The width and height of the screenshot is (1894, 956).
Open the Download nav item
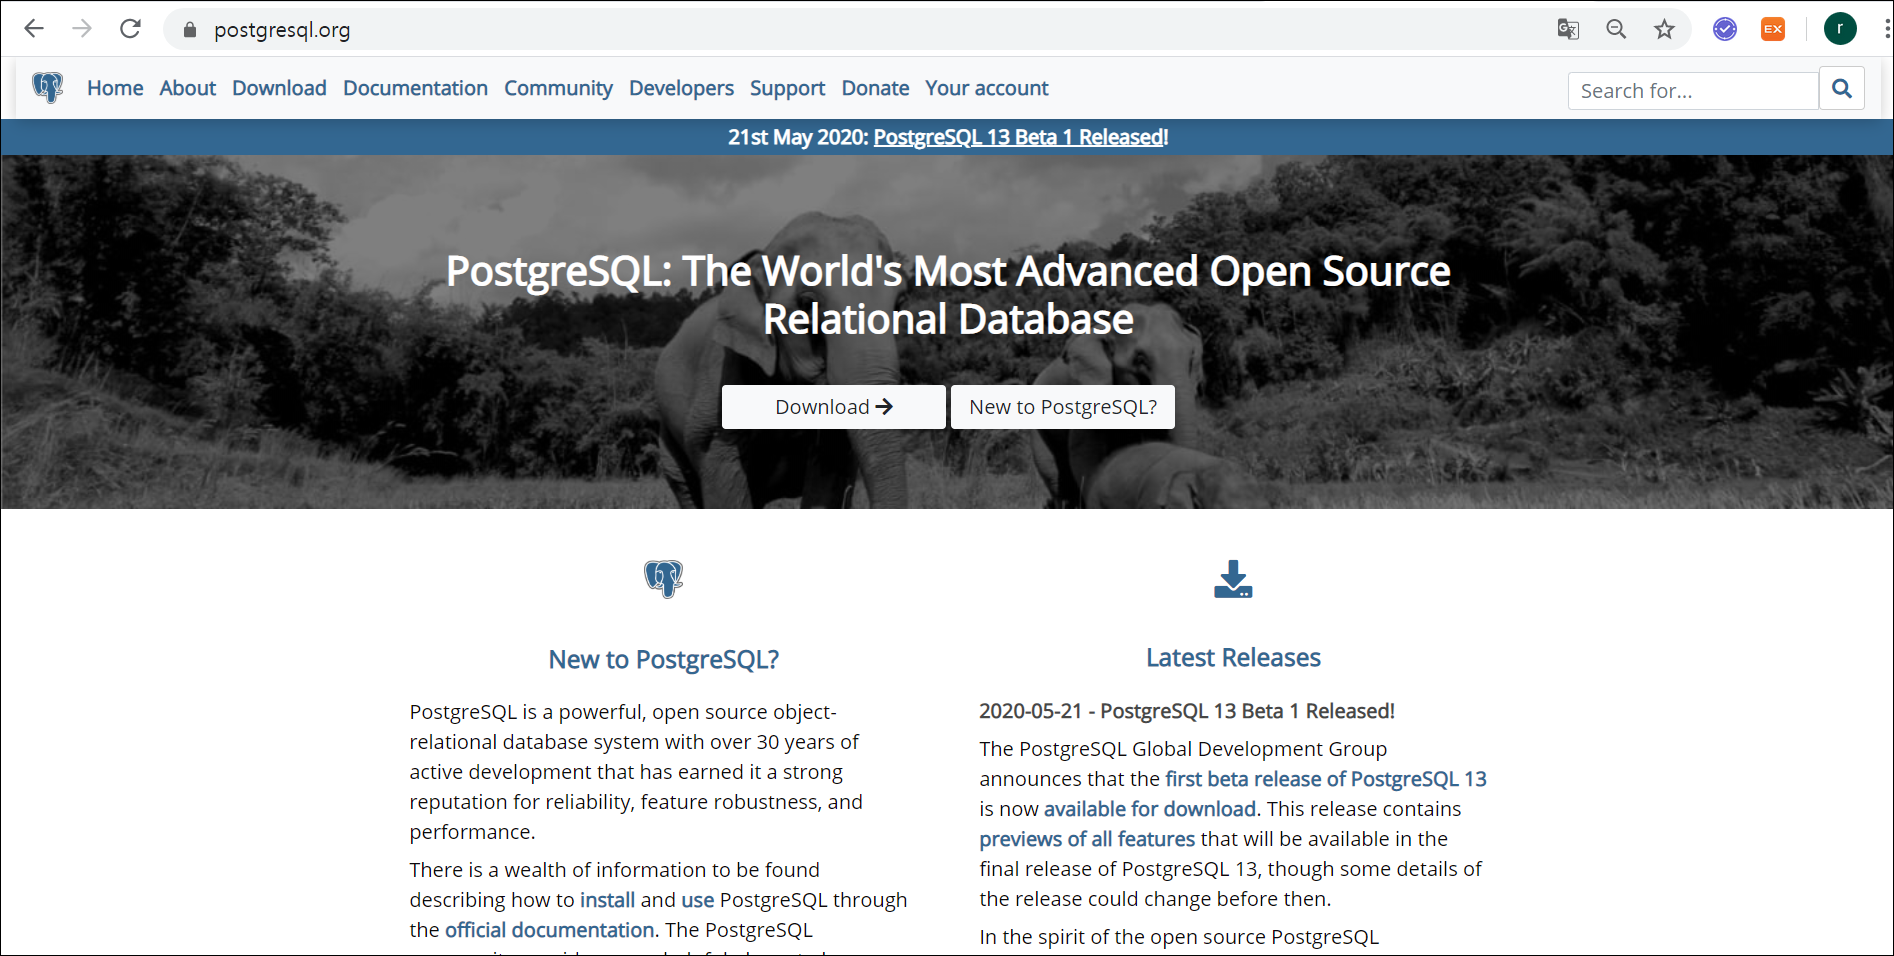click(x=279, y=88)
